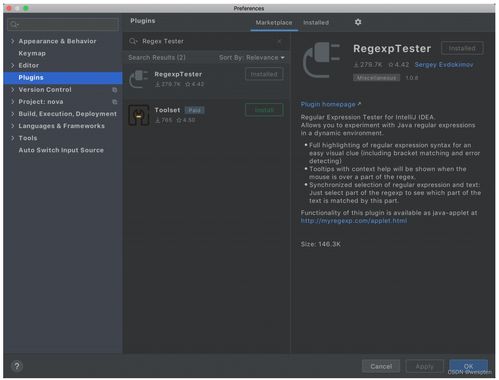Select the Toolset plugin icon in results
This screenshot has width=499, height=380.
139,115
